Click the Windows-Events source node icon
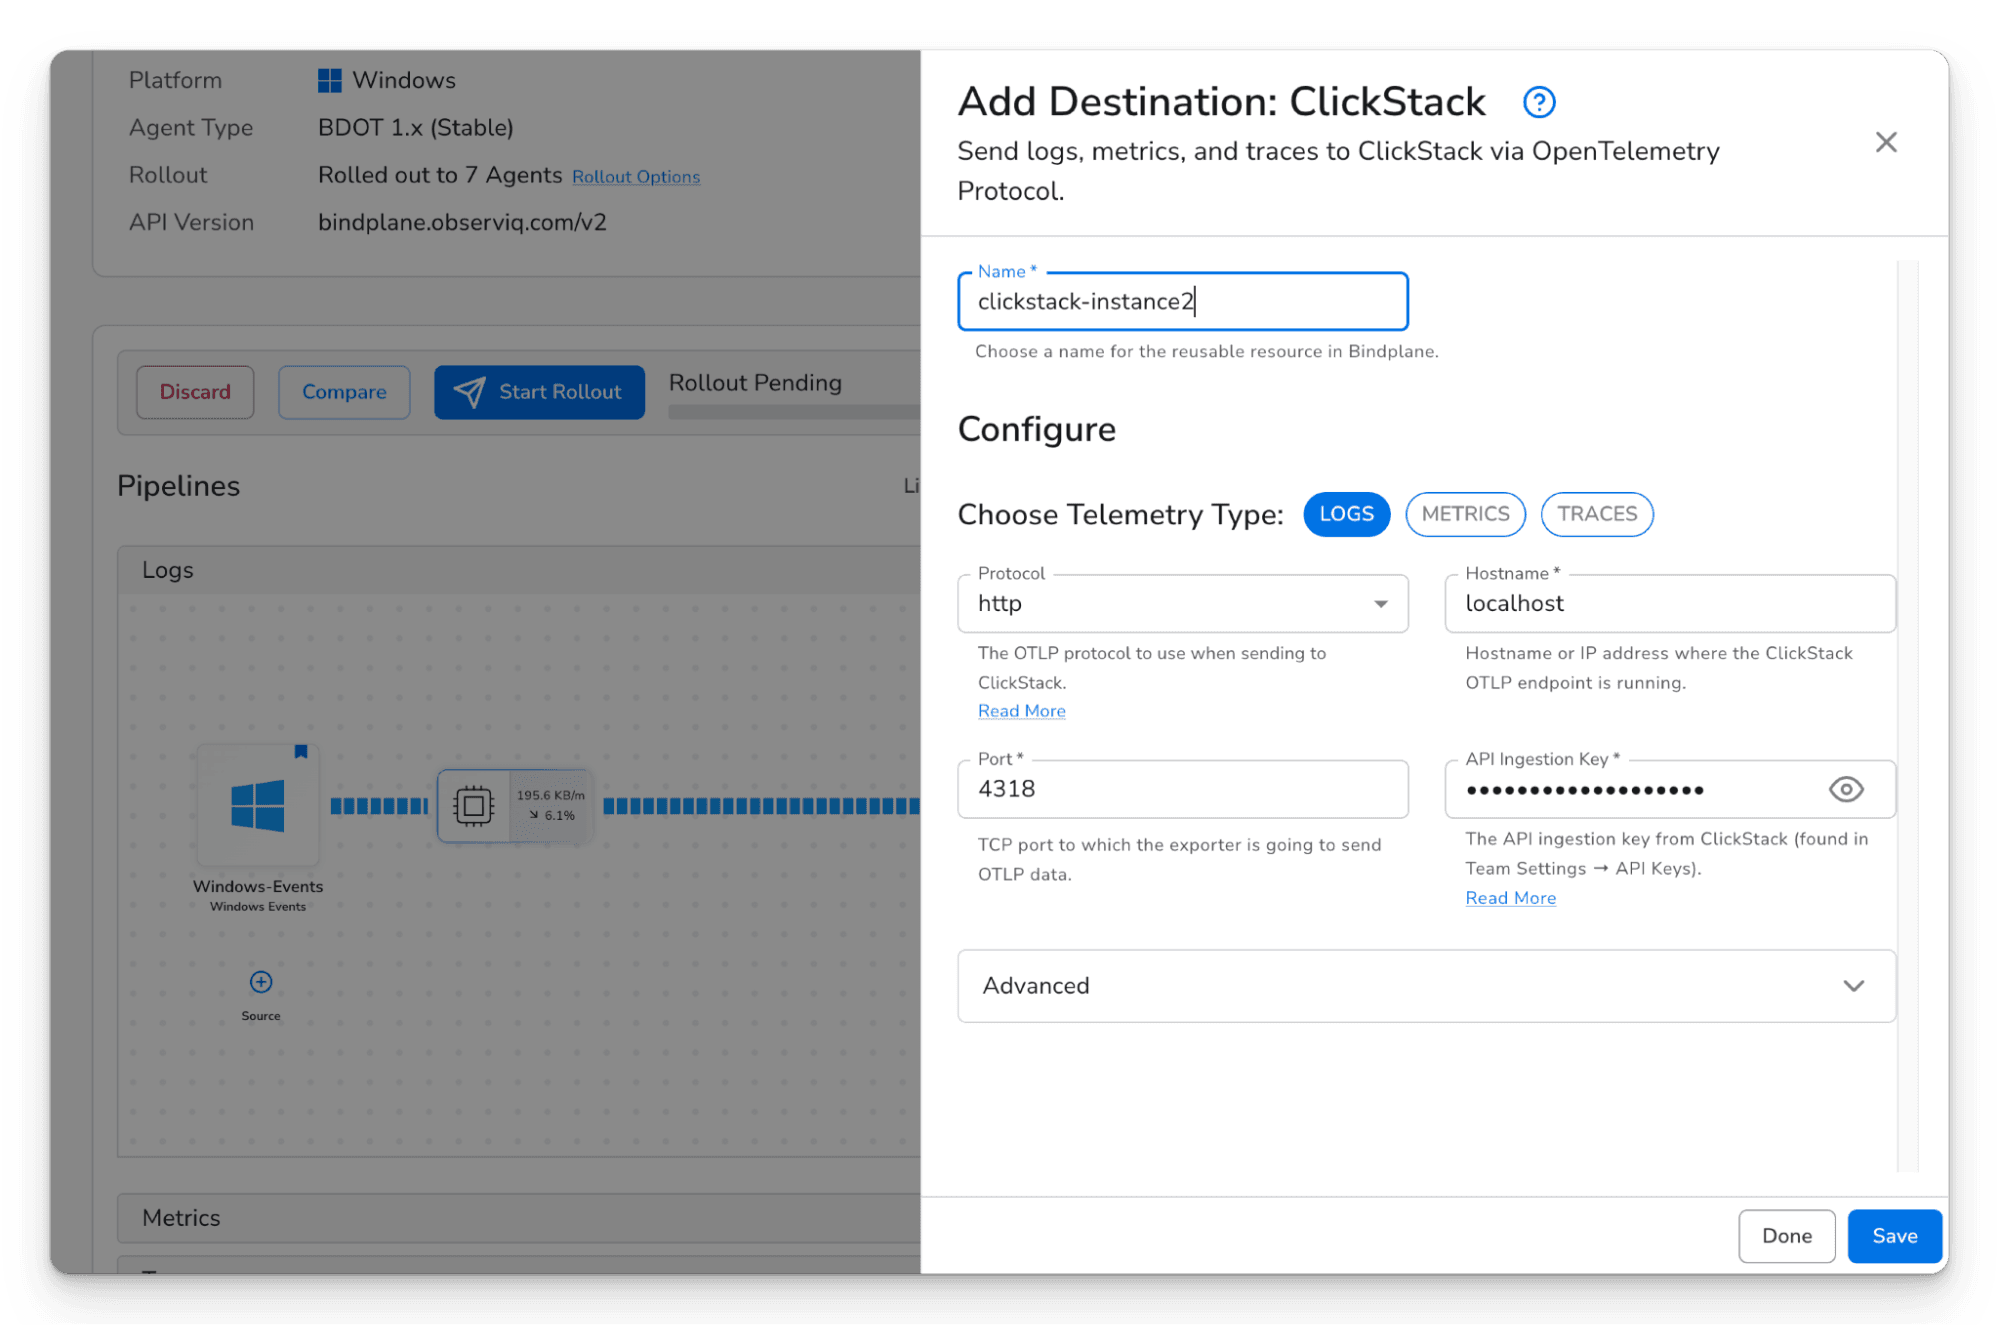 [258, 806]
